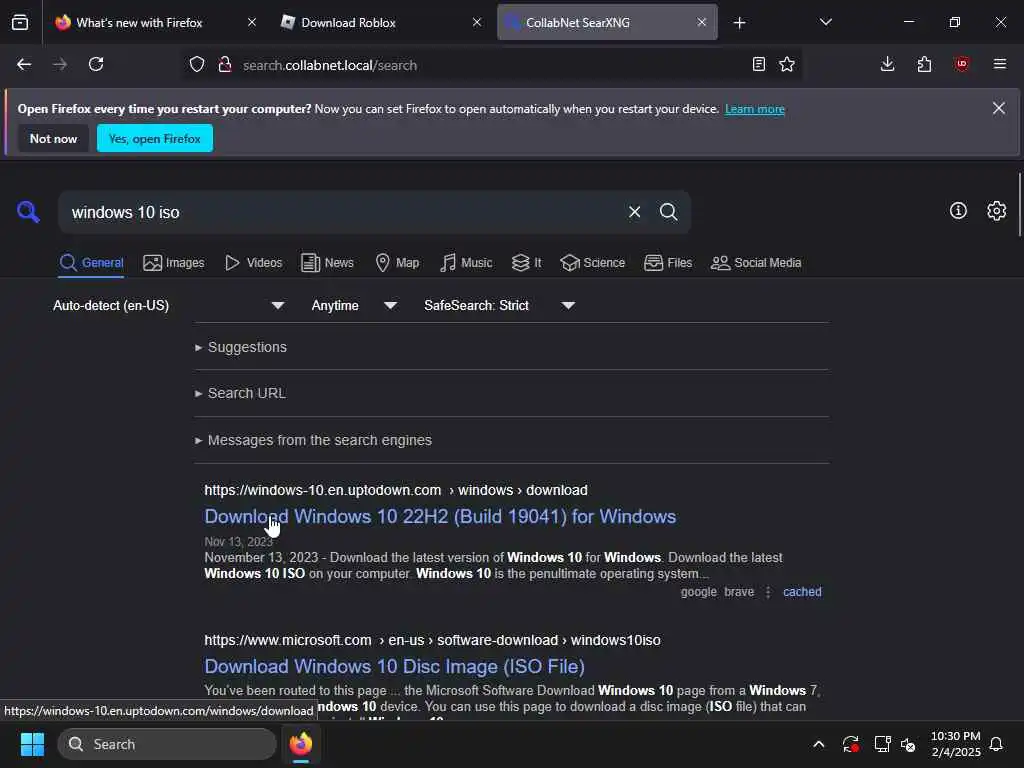This screenshot has height=768, width=1024.
Task: Click the address bar URL field
Action: 491,65
